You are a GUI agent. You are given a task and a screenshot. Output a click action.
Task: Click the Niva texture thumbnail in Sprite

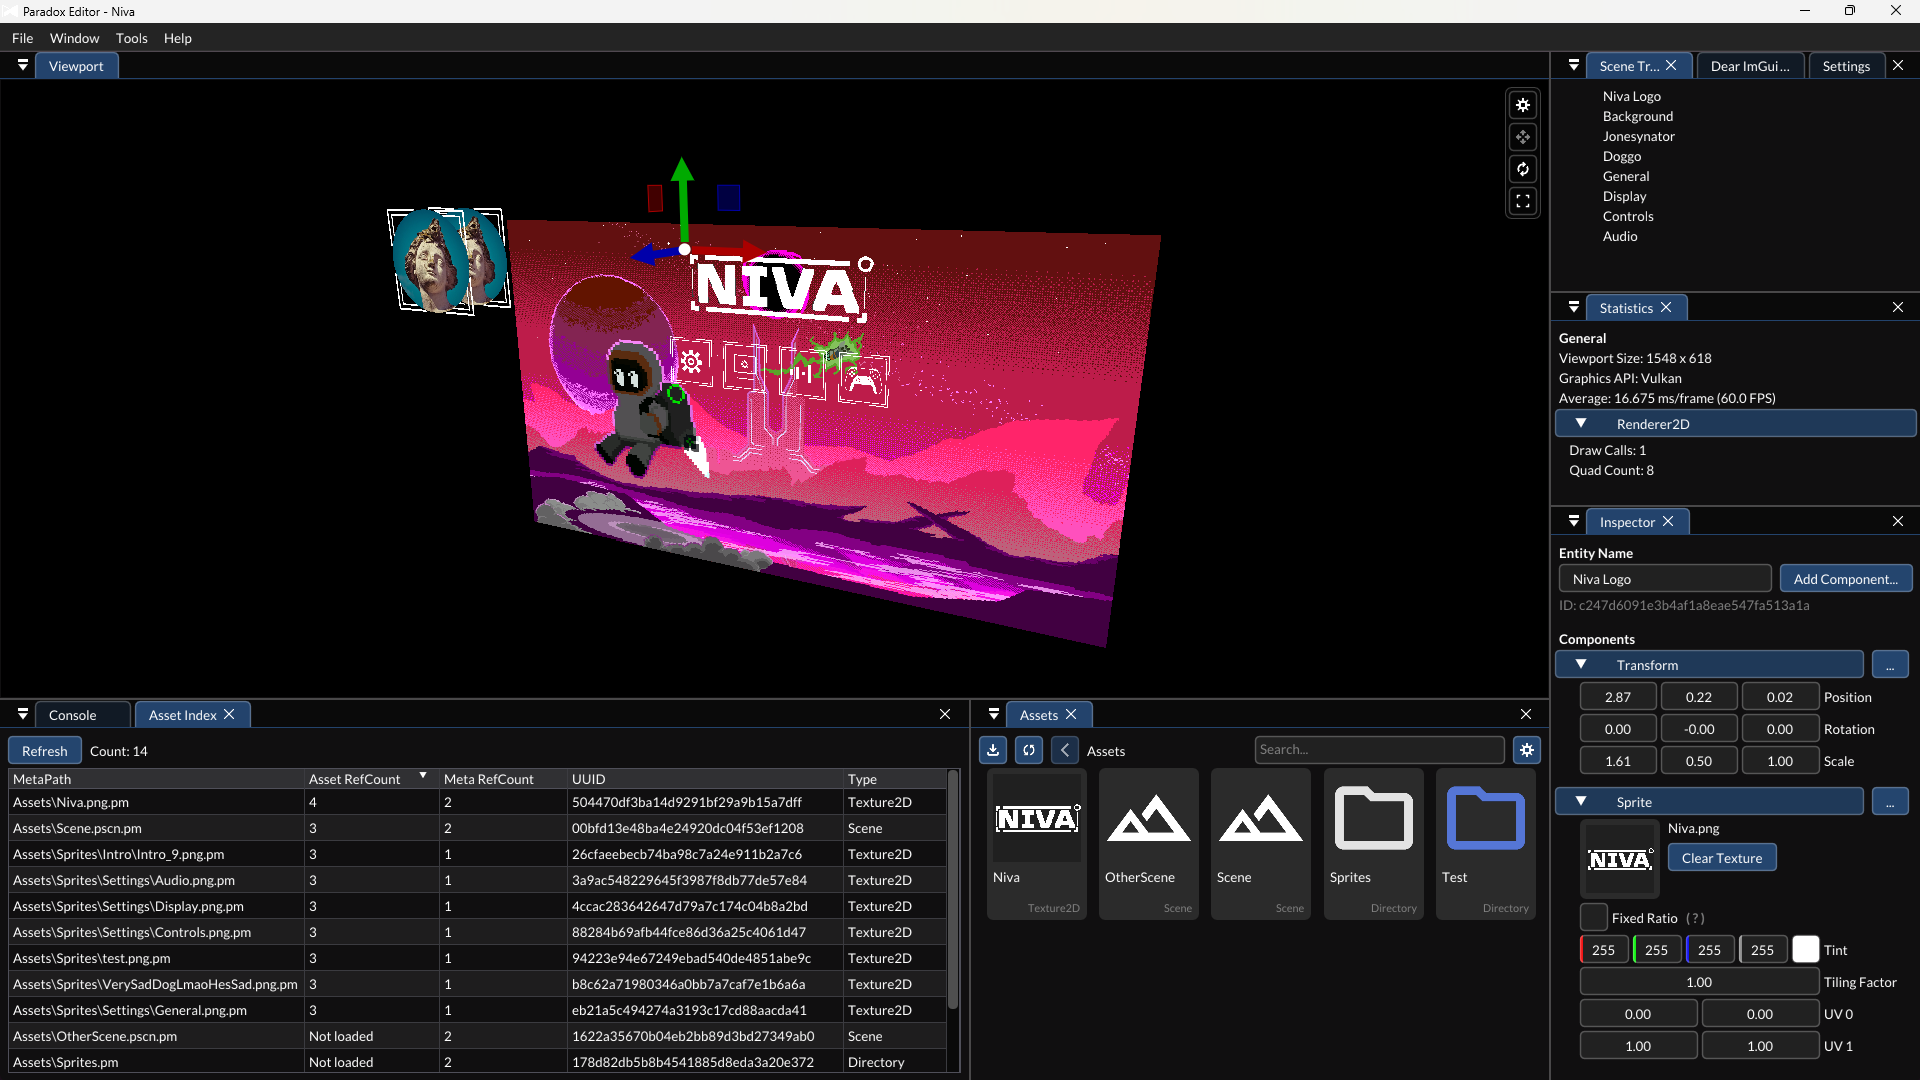pyautogui.click(x=1619, y=859)
